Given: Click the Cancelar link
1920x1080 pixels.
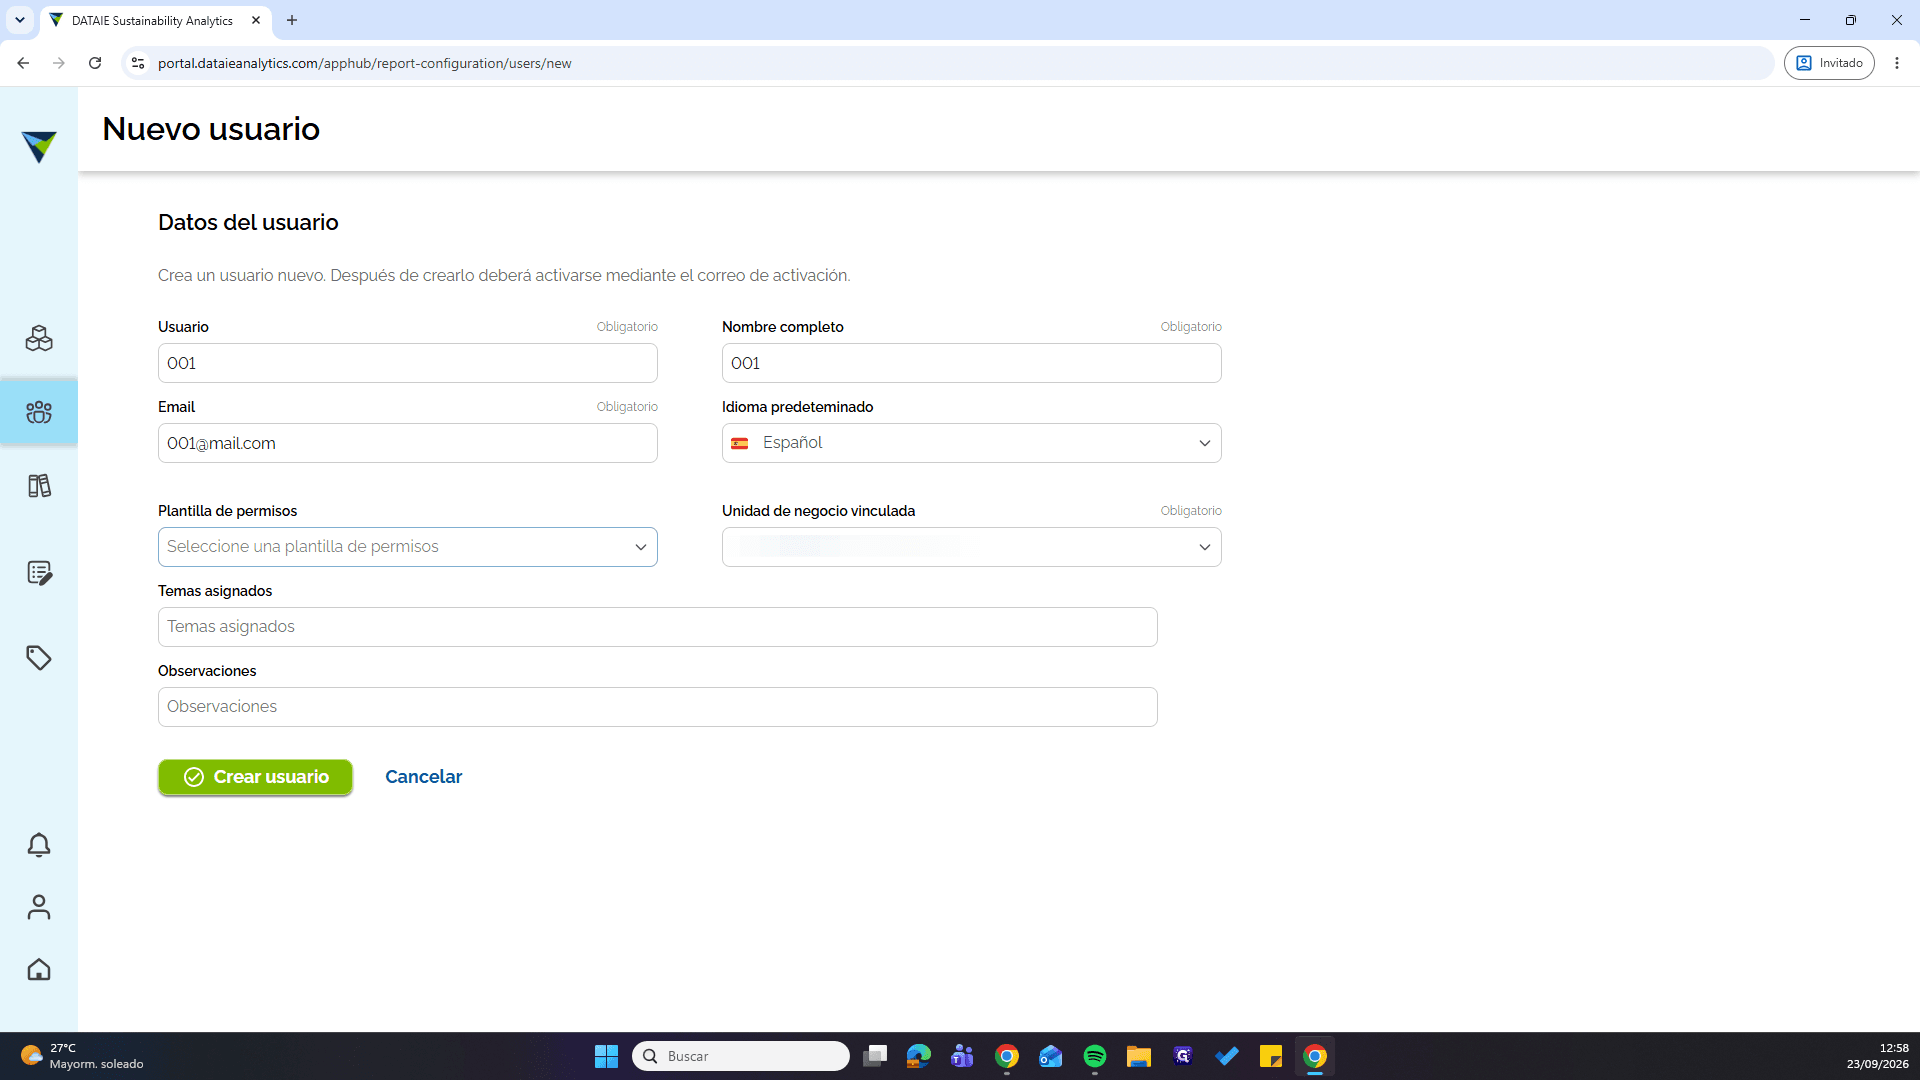Looking at the screenshot, I should coord(423,777).
